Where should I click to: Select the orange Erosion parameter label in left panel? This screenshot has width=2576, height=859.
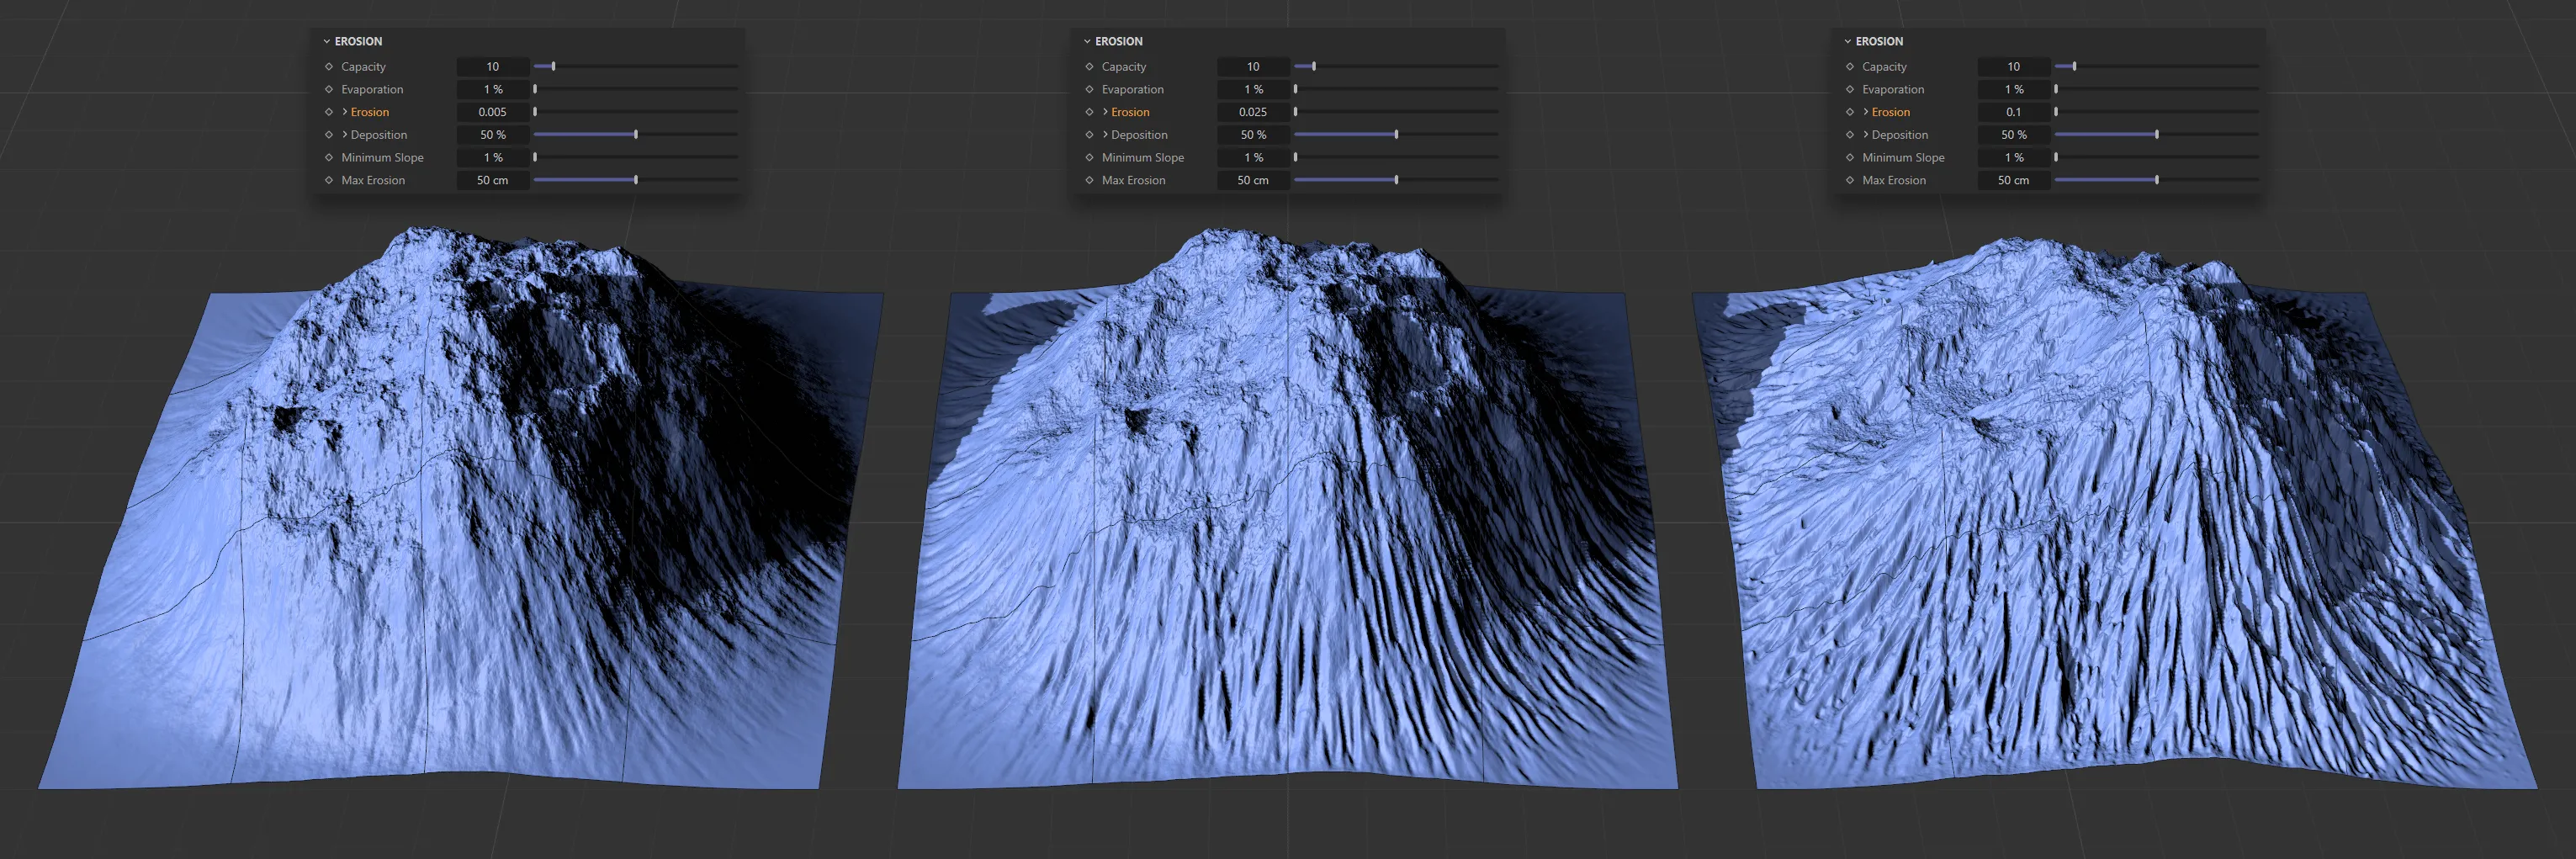click(x=370, y=111)
